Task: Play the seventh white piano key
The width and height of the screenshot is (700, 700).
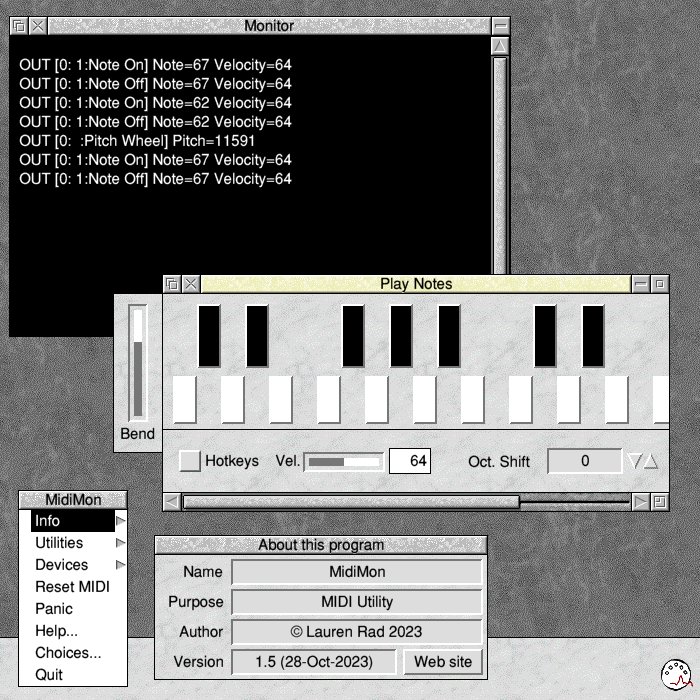Action: click(x=472, y=399)
